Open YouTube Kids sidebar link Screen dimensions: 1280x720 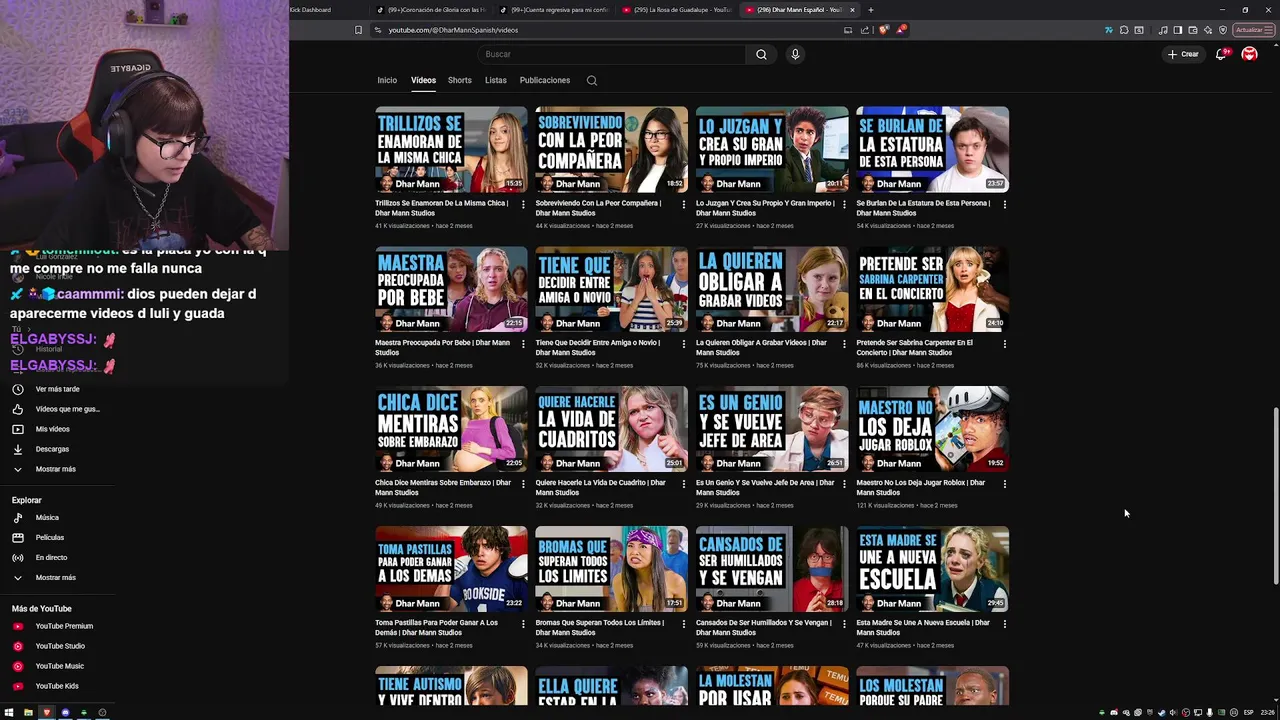(x=57, y=686)
